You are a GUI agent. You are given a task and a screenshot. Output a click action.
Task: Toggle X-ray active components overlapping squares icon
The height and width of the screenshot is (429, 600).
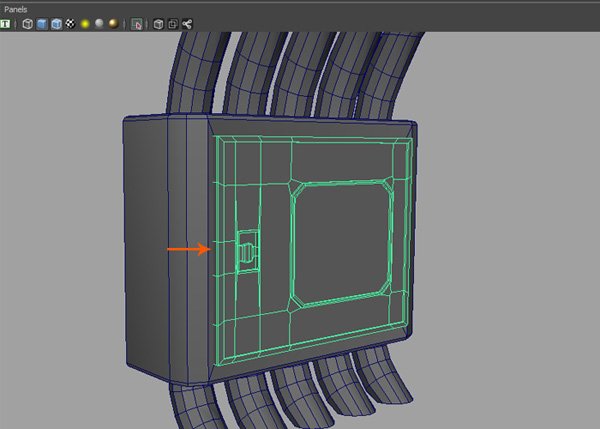(x=173, y=24)
